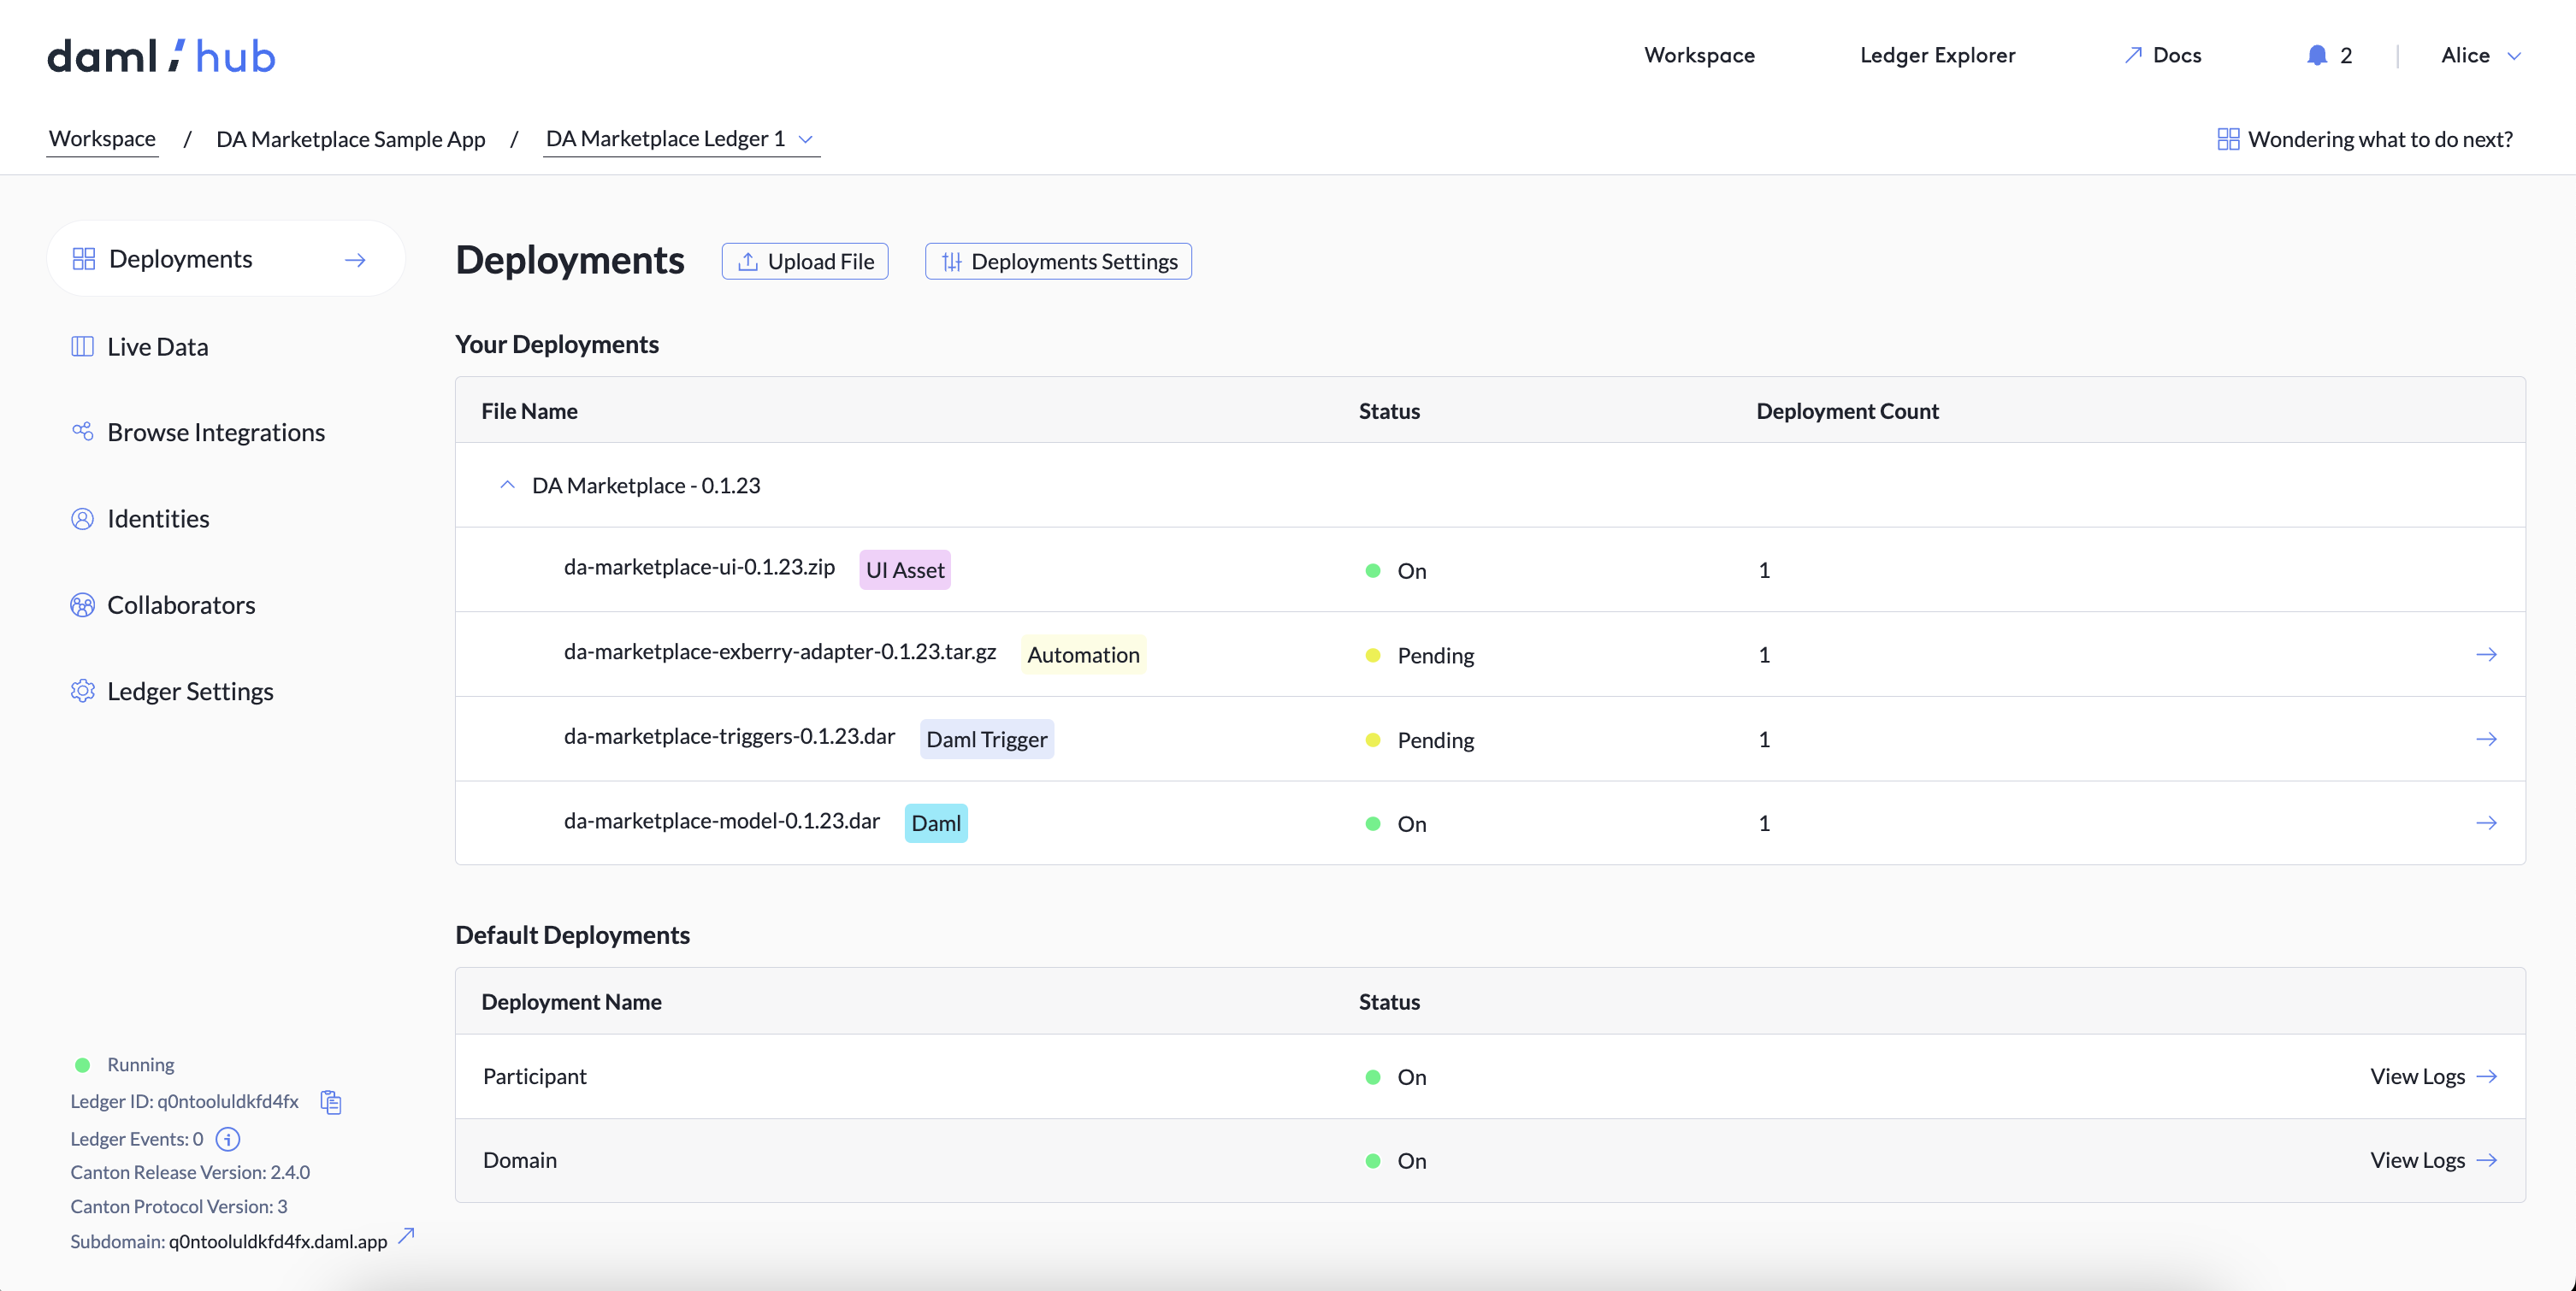Select the Collaborators icon in sidebar
Image resolution: width=2576 pixels, height=1291 pixels.
click(82, 604)
